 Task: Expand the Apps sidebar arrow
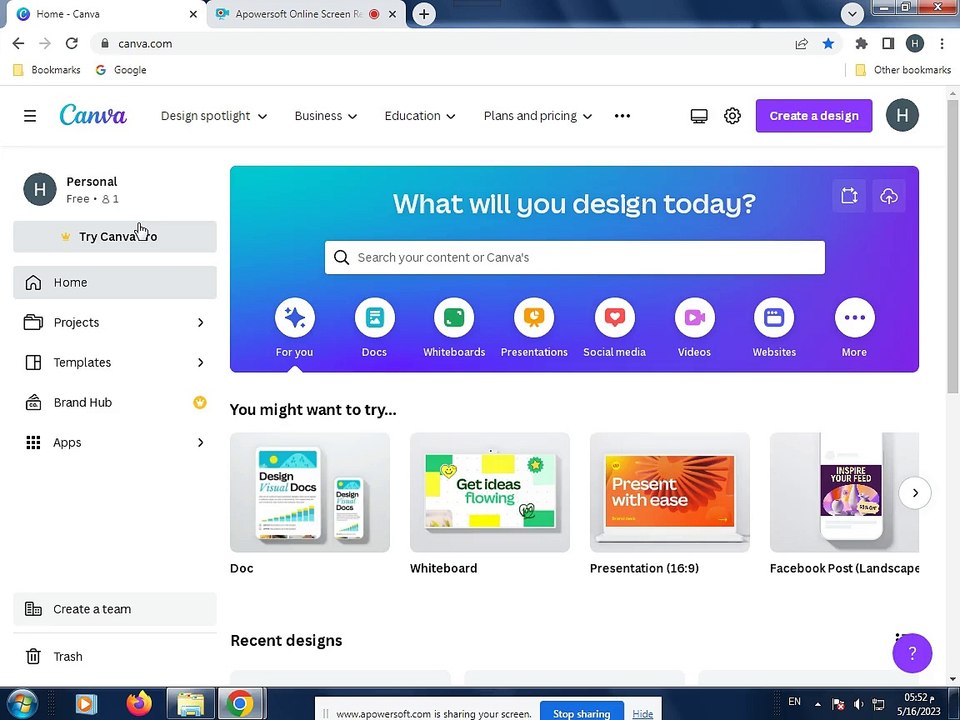200,443
